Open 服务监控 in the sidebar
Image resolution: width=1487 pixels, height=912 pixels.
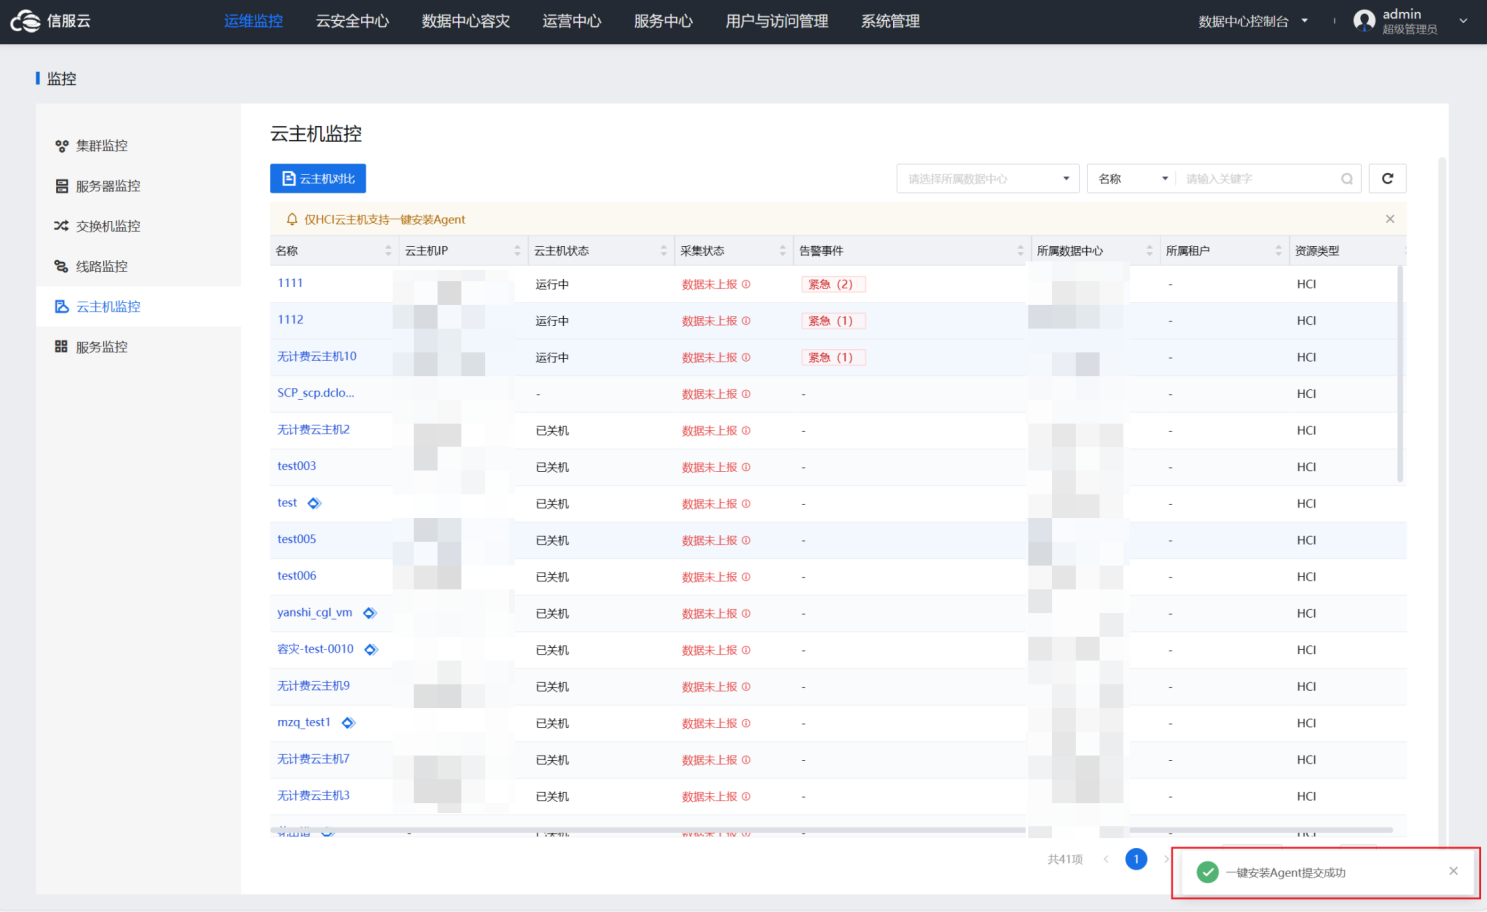coord(138,347)
